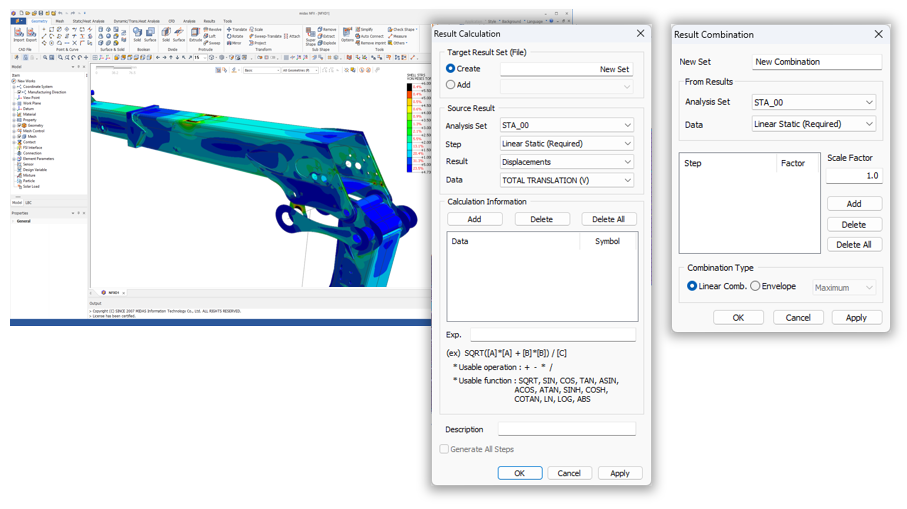Click the Explode sub shape tool
This screenshot has height=509, width=907.
click(x=327, y=43)
